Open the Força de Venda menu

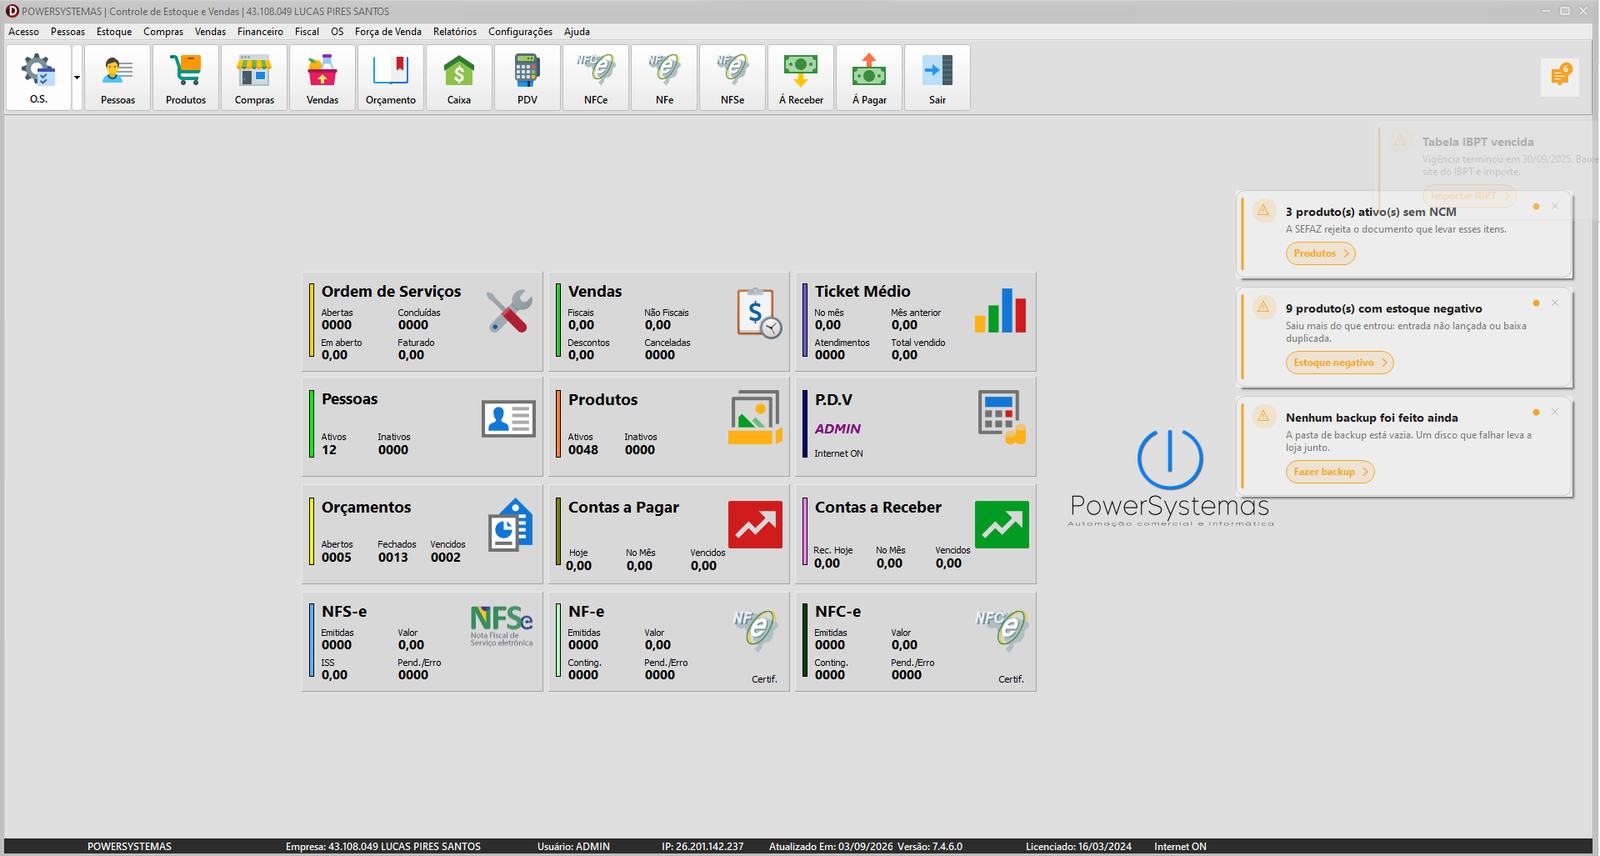(x=388, y=32)
